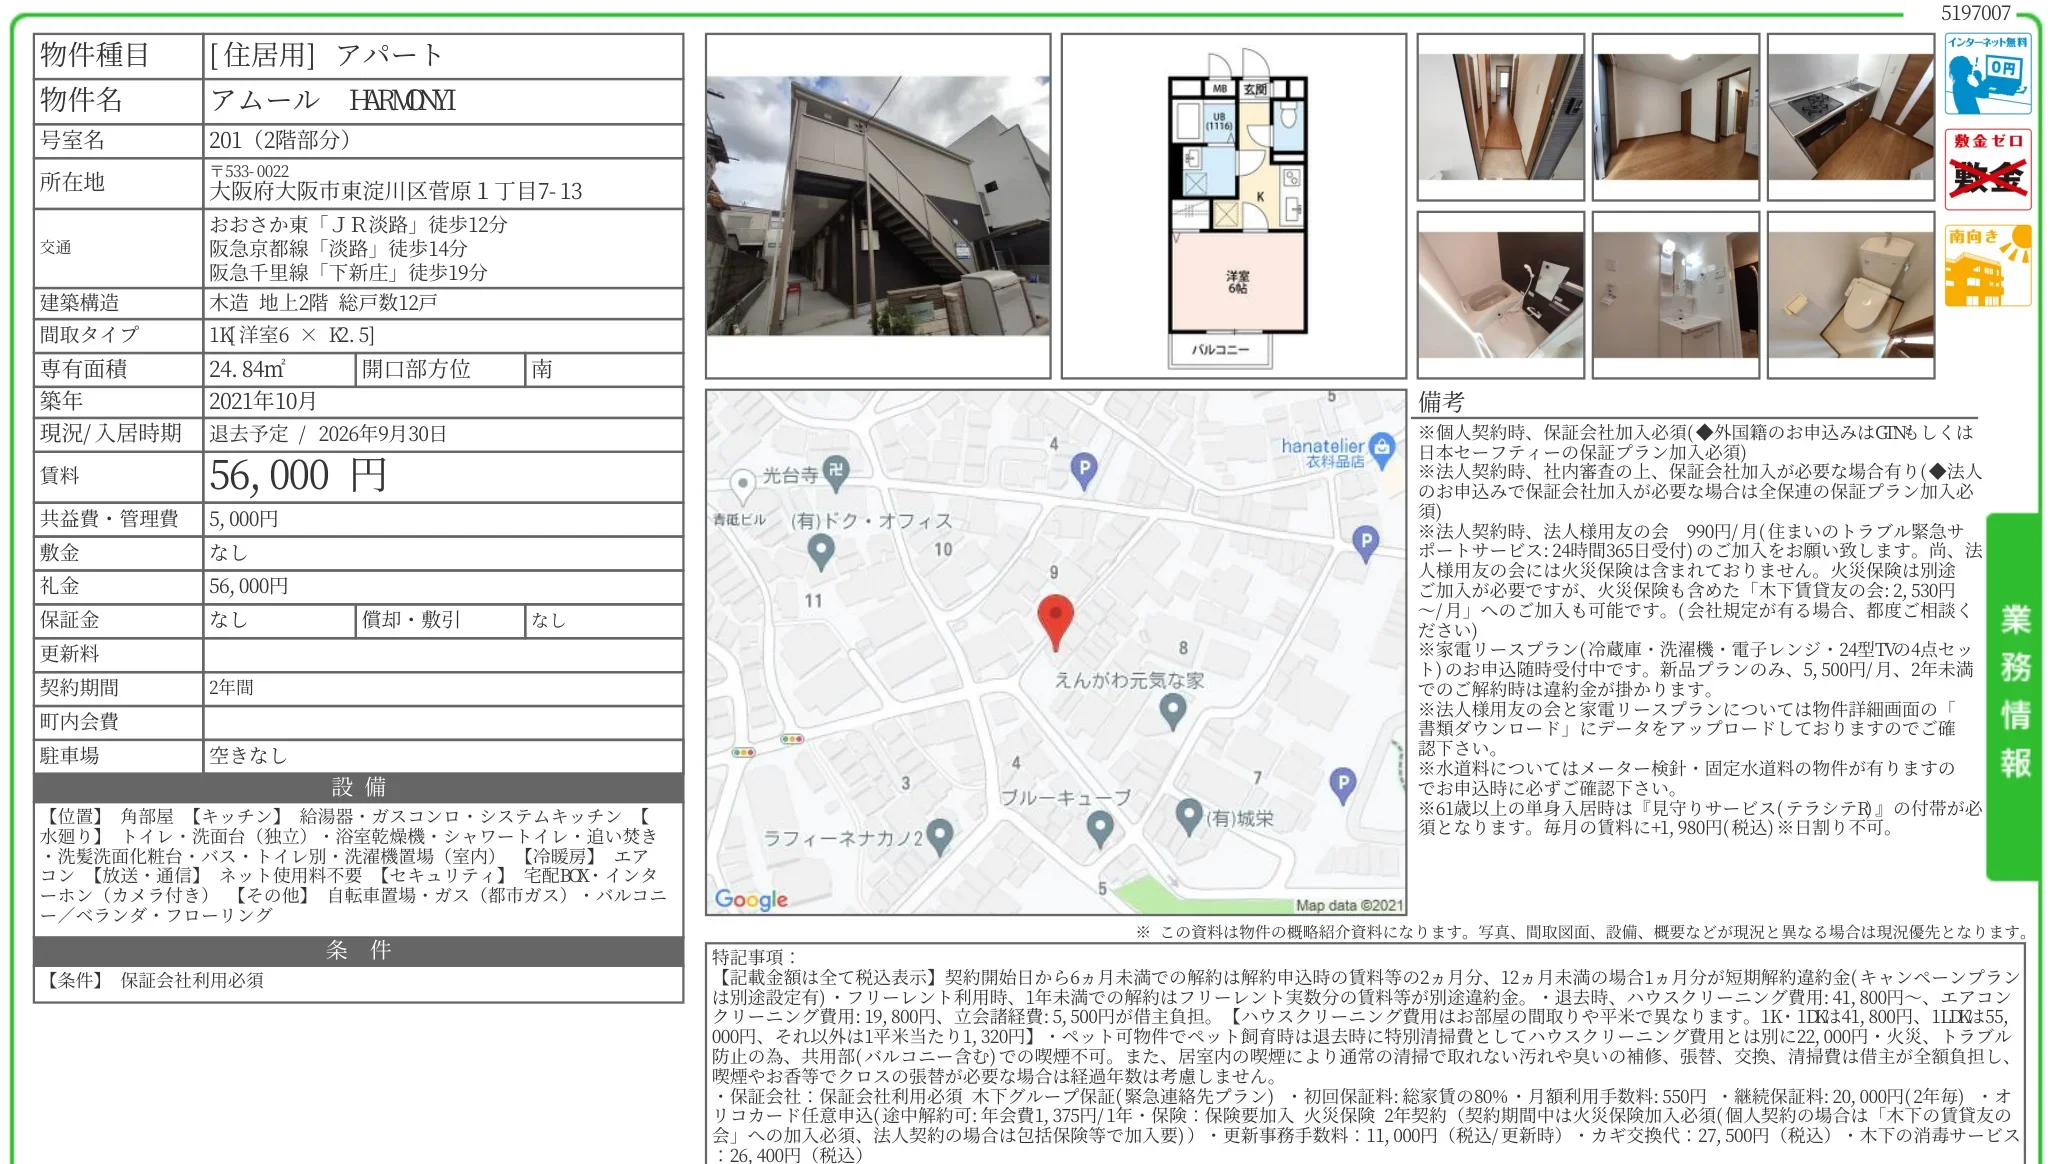
Task: Open the kitchen stove photo thumbnail
Action: coord(1851,117)
